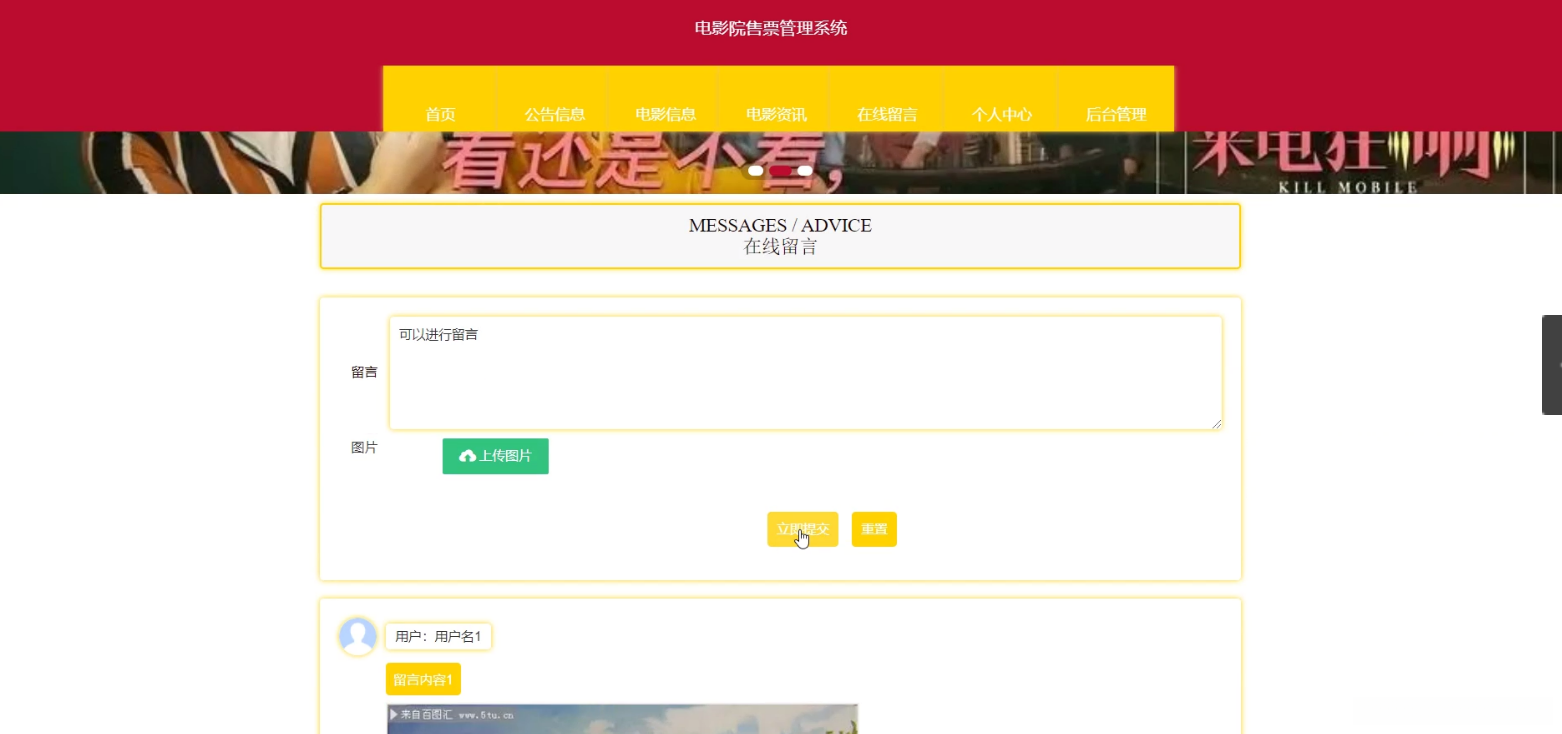The height and width of the screenshot is (734, 1562).
Task: Click the 电影院售票管理系统 site title
Action: coord(771,28)
